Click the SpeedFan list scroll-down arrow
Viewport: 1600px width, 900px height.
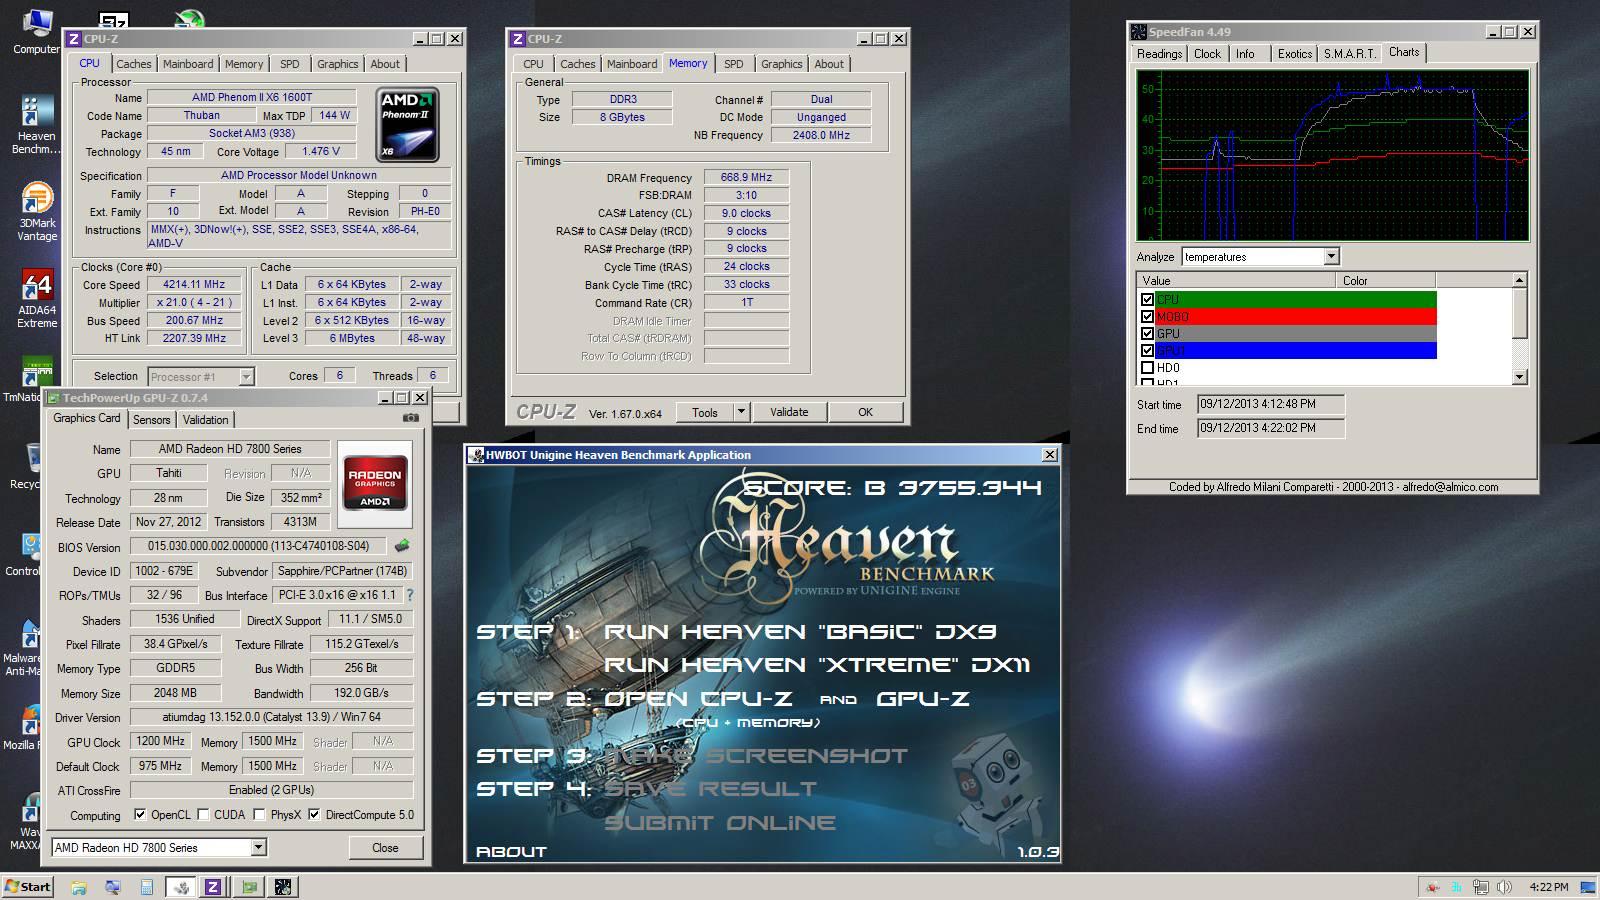pos(1520,377)
